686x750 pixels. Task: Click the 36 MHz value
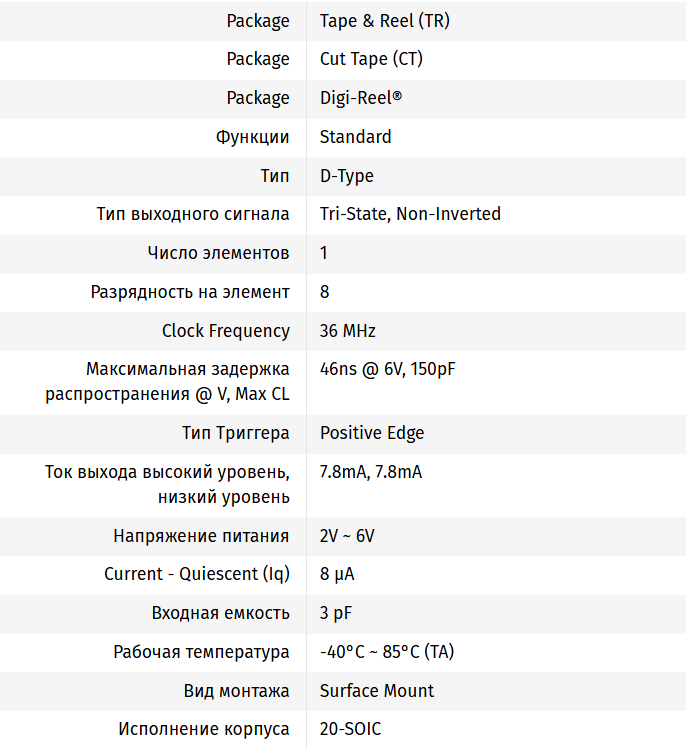(x=347, y=331)
